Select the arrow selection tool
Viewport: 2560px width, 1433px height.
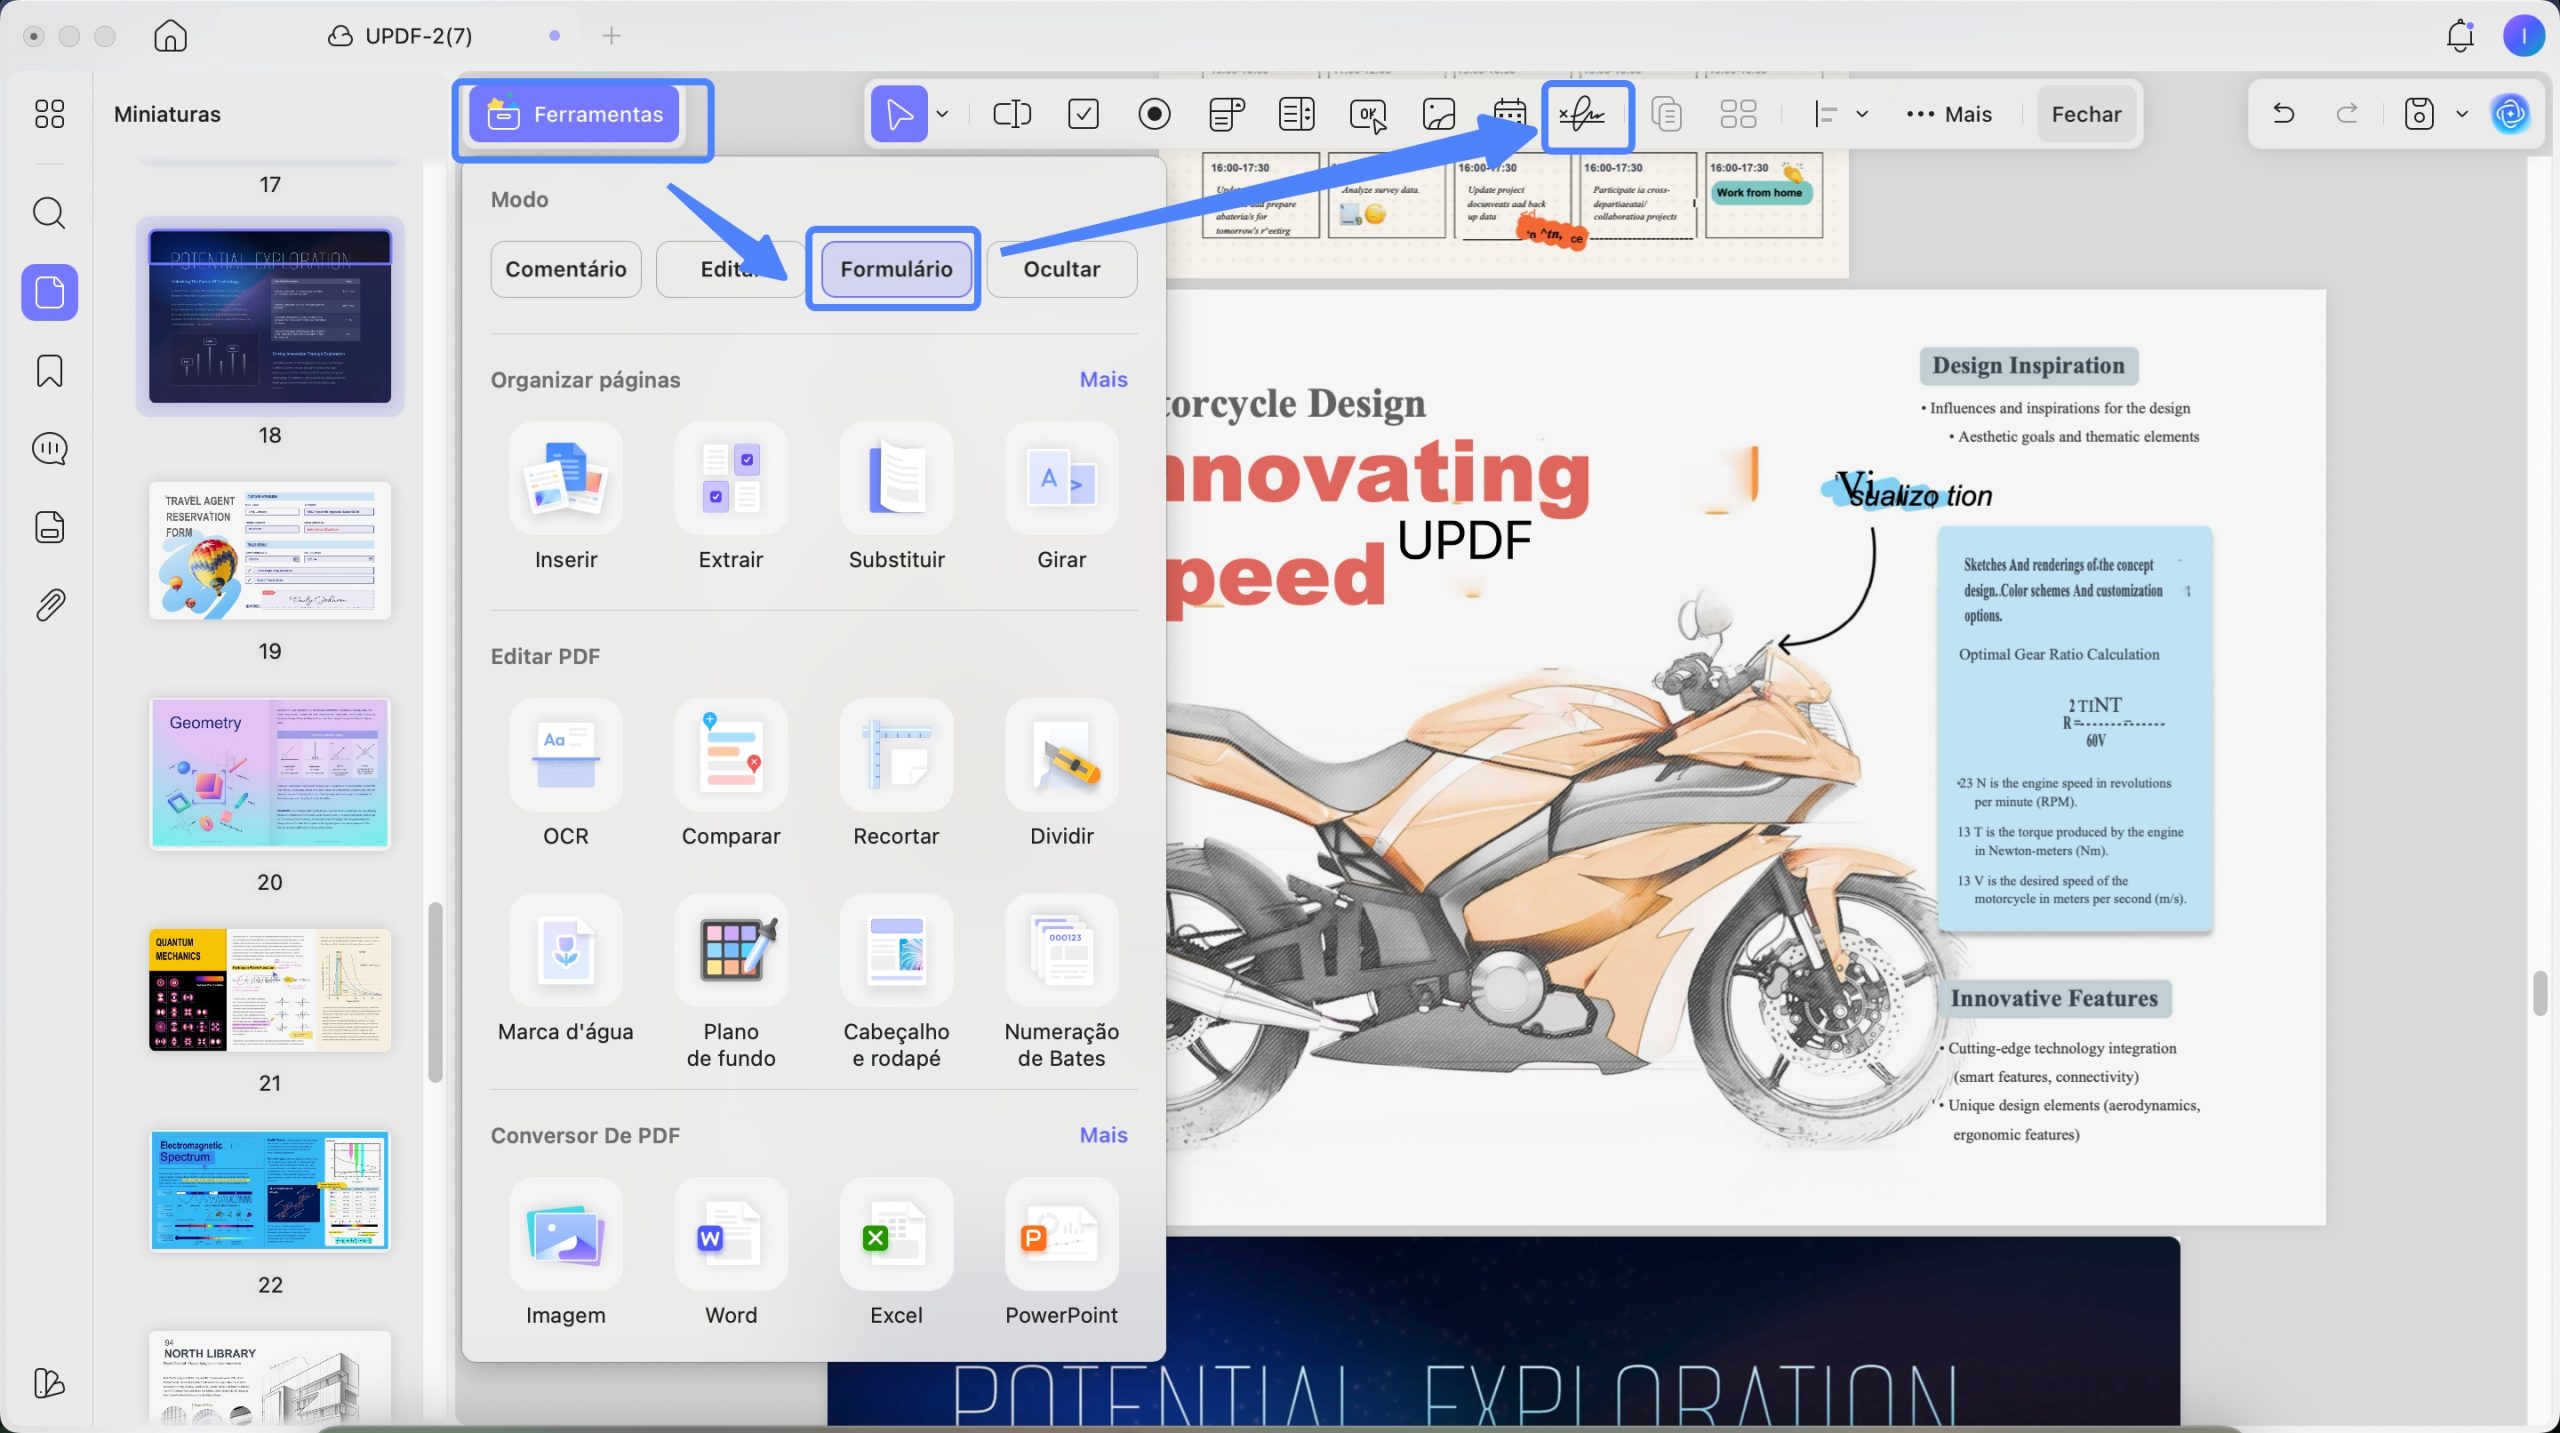pyautogui.click(x=899, y=114)
